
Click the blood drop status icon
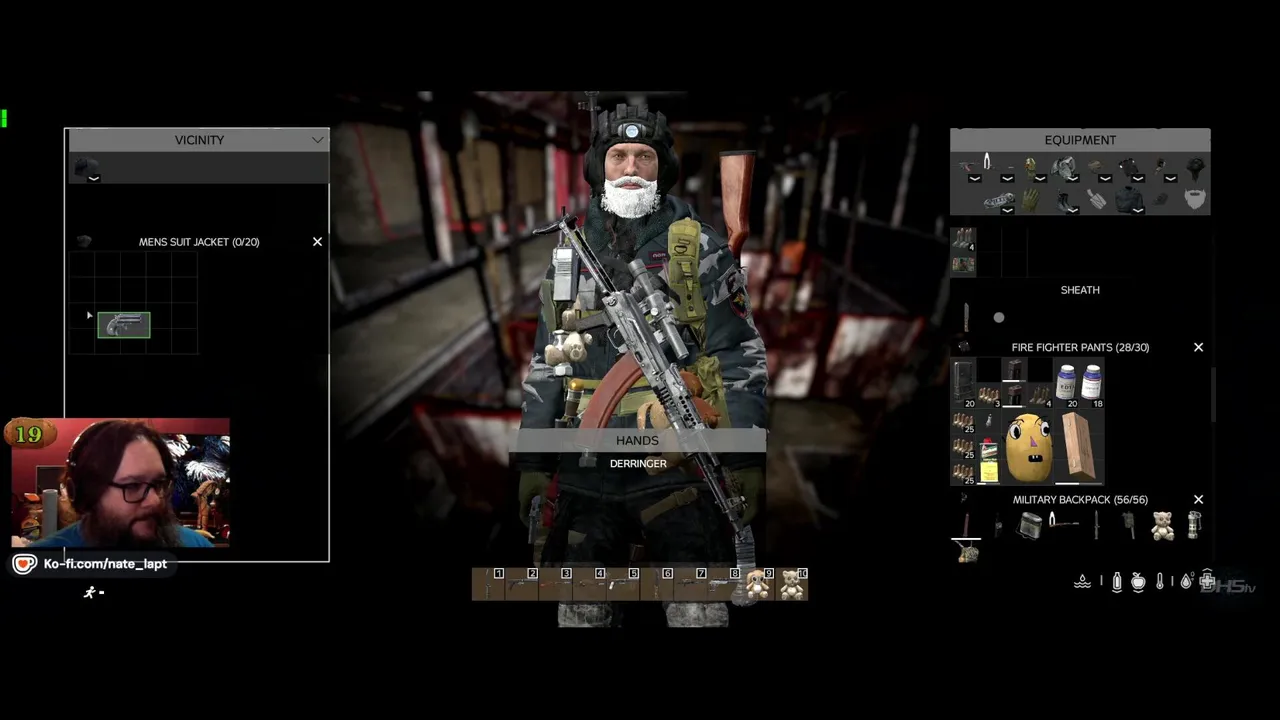coord(1185,582)
